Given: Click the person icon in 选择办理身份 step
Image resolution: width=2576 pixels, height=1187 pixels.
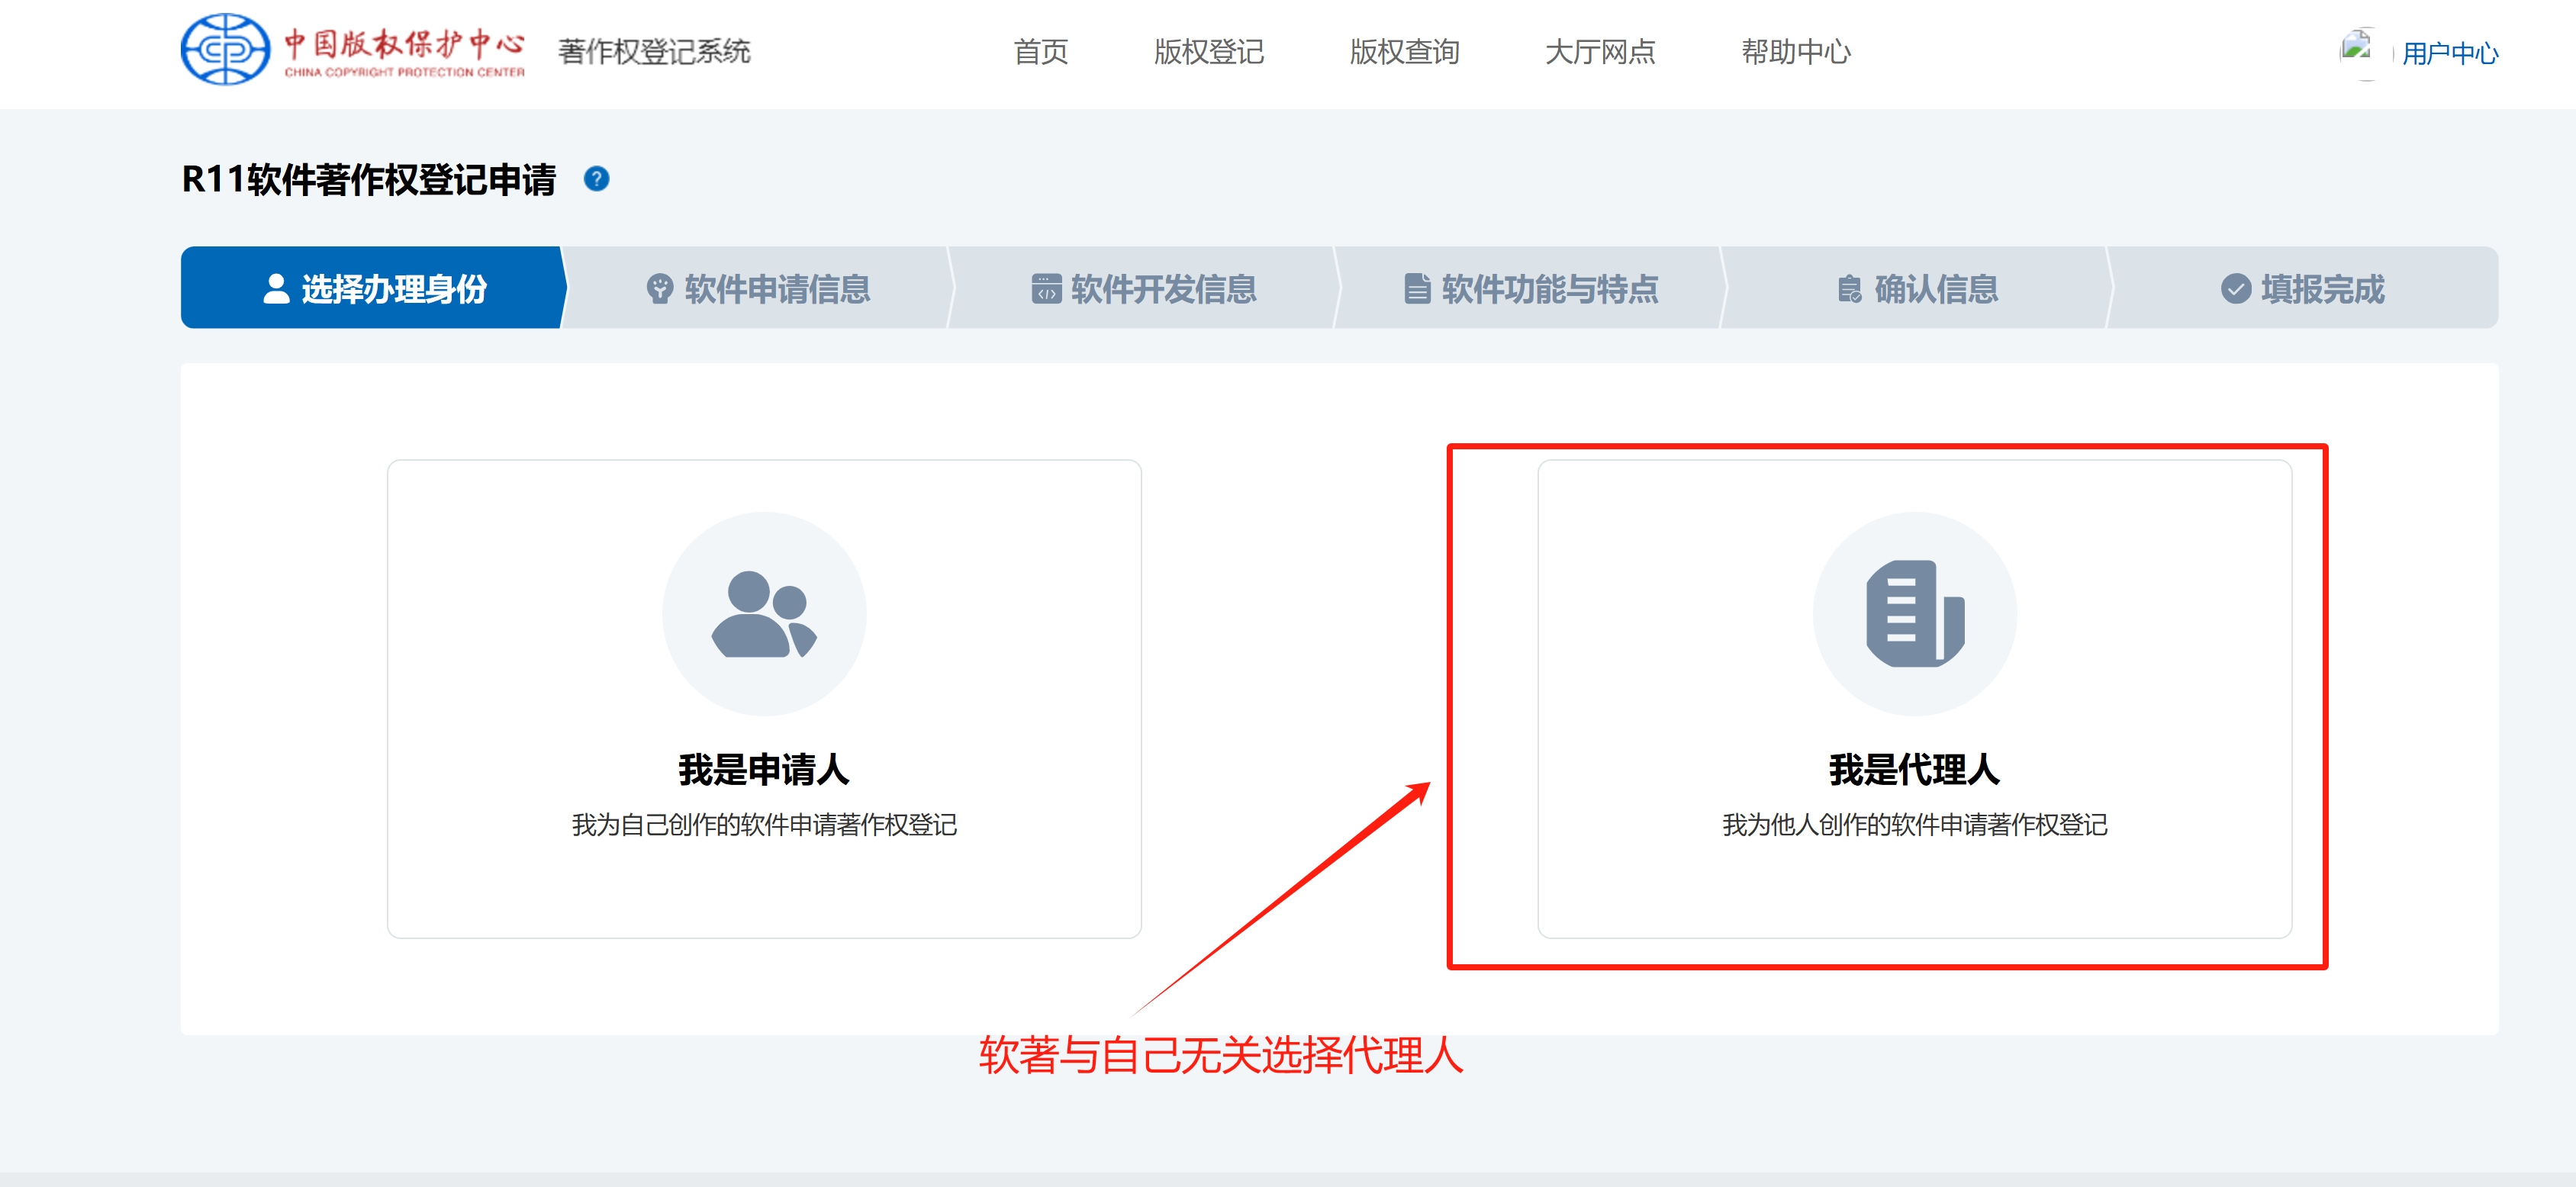Looking at the screenshot, I should (276, 289).
